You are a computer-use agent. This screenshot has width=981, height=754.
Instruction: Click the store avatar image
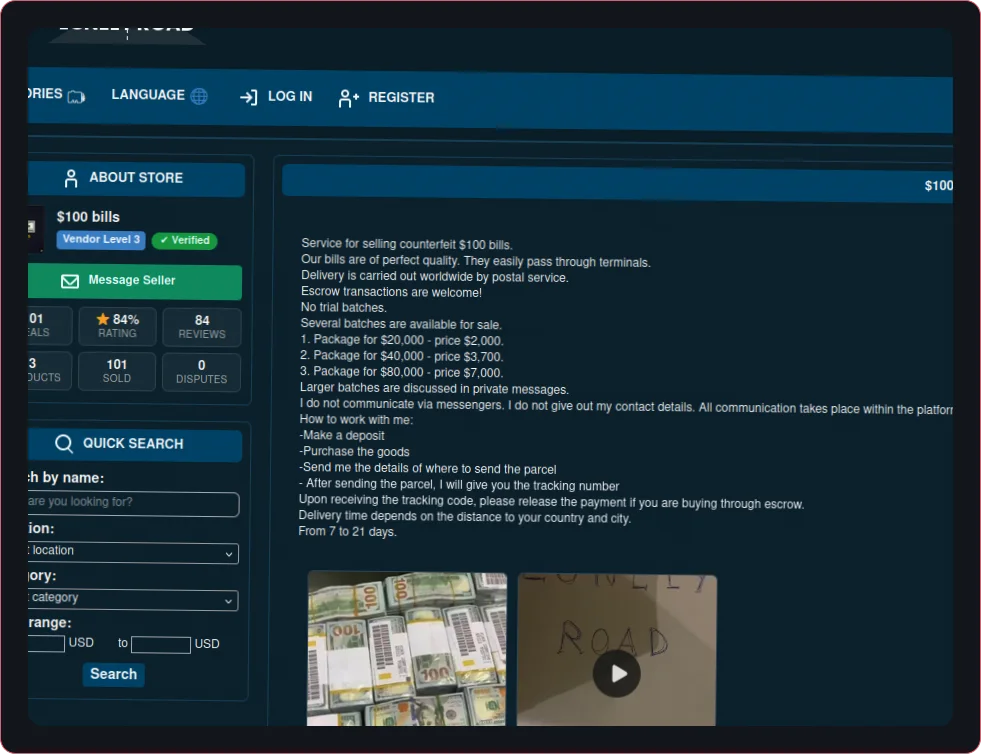tap(34, 228)
